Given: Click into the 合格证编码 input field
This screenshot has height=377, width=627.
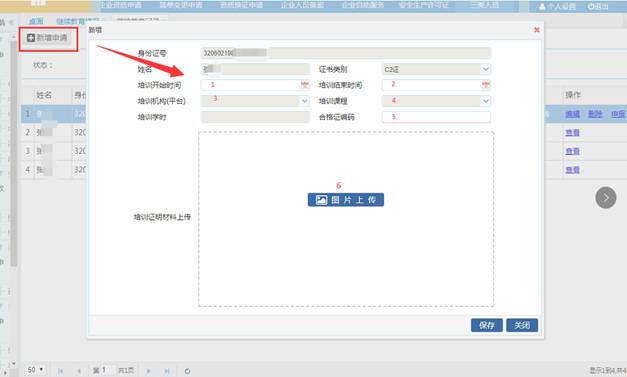Looking at the screenshot, I should 436,117.
